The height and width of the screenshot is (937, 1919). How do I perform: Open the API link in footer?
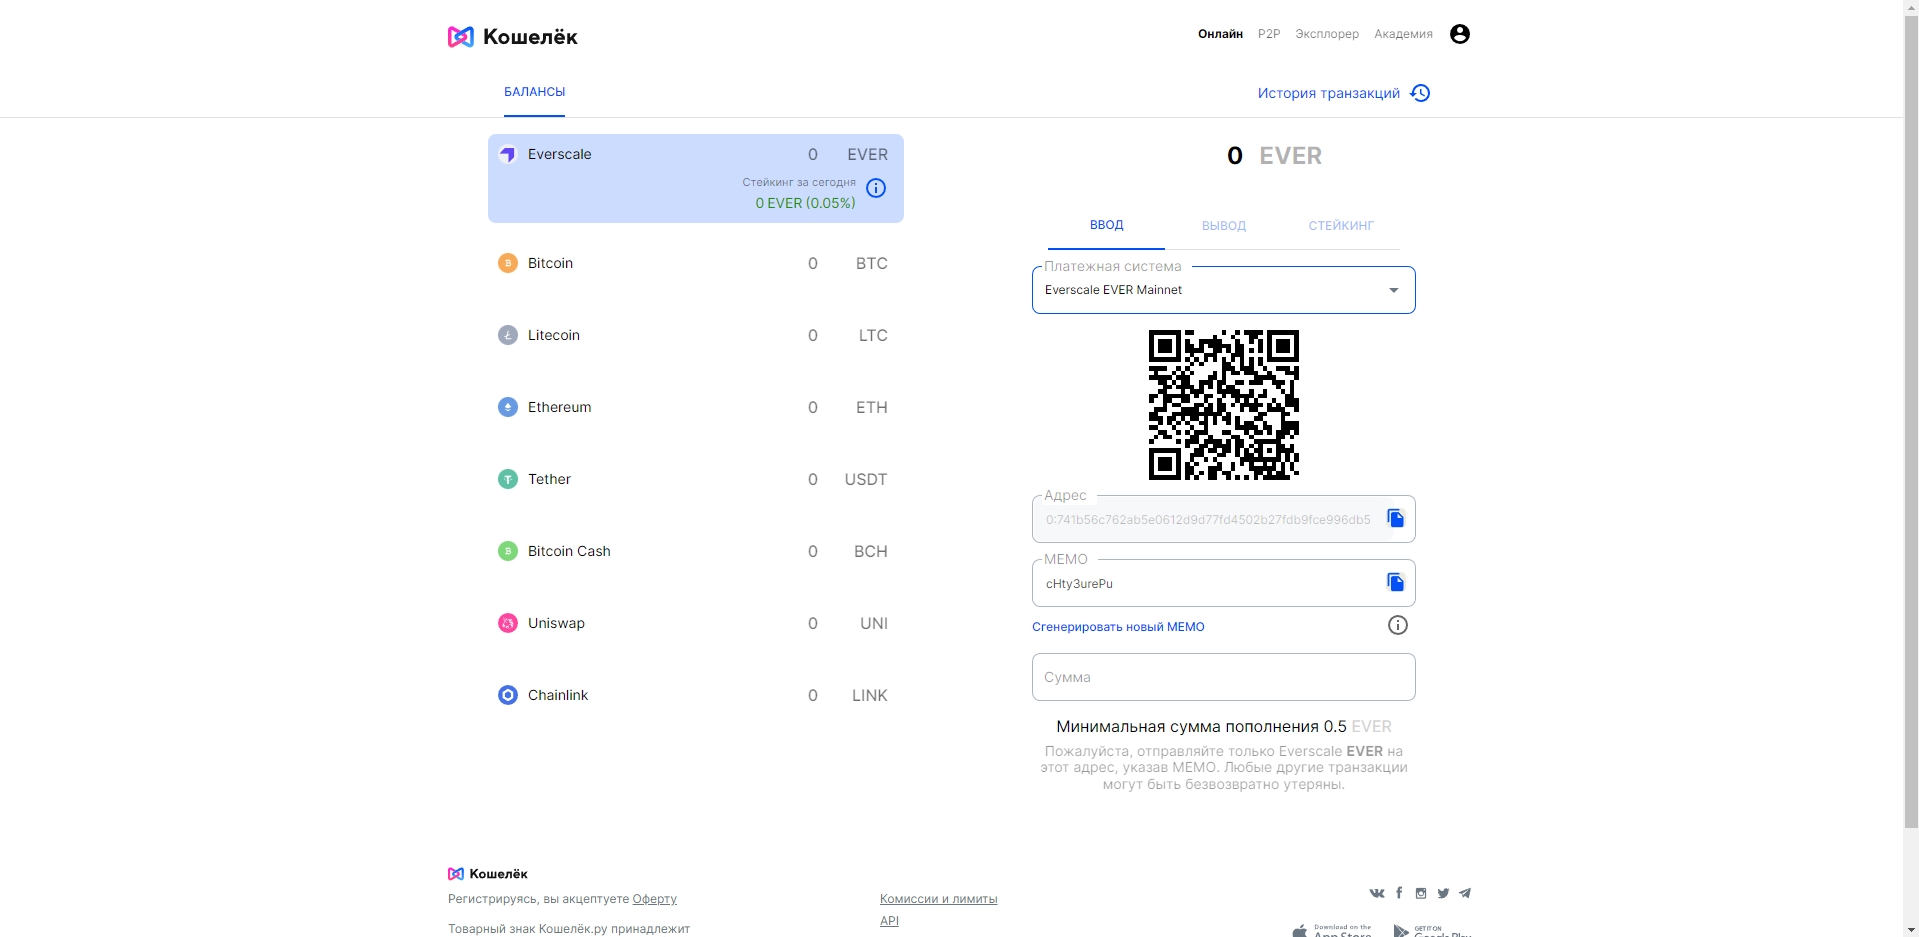pos(889,921)
